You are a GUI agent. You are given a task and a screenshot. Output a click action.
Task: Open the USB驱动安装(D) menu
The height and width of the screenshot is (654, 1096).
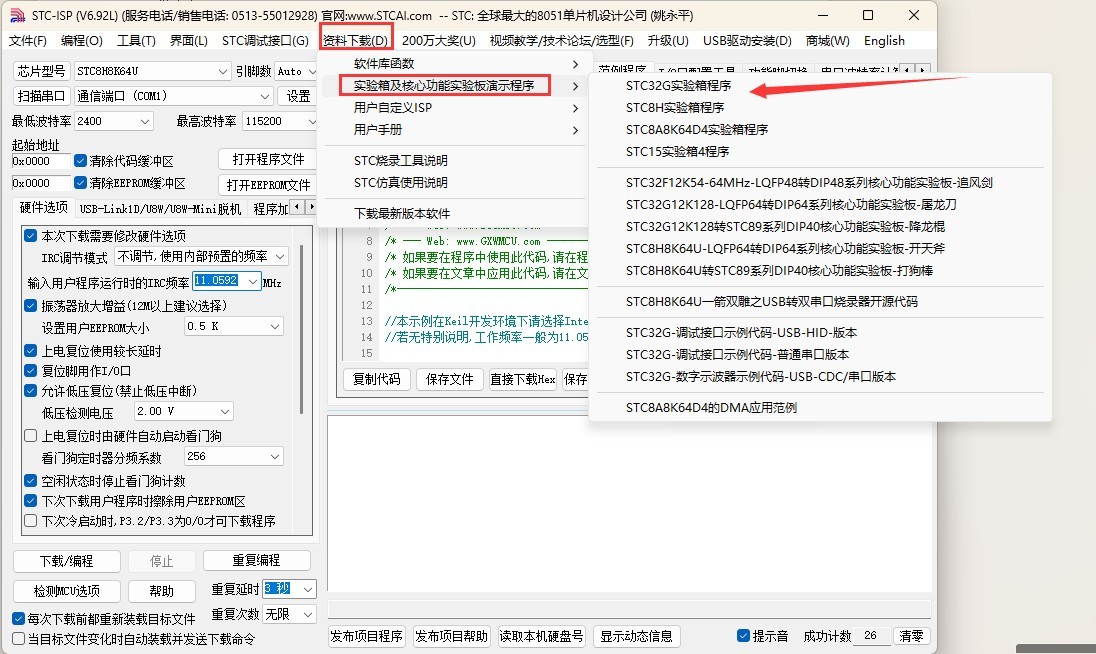(747, 41)
